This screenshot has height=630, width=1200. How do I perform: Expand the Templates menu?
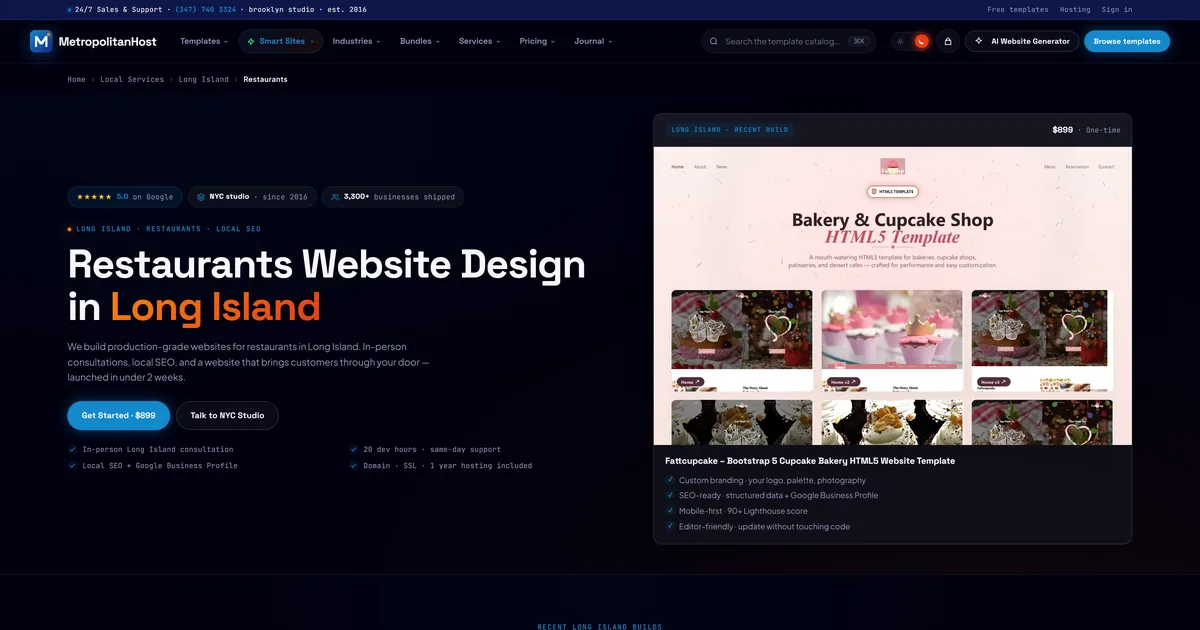pos(204,41)
